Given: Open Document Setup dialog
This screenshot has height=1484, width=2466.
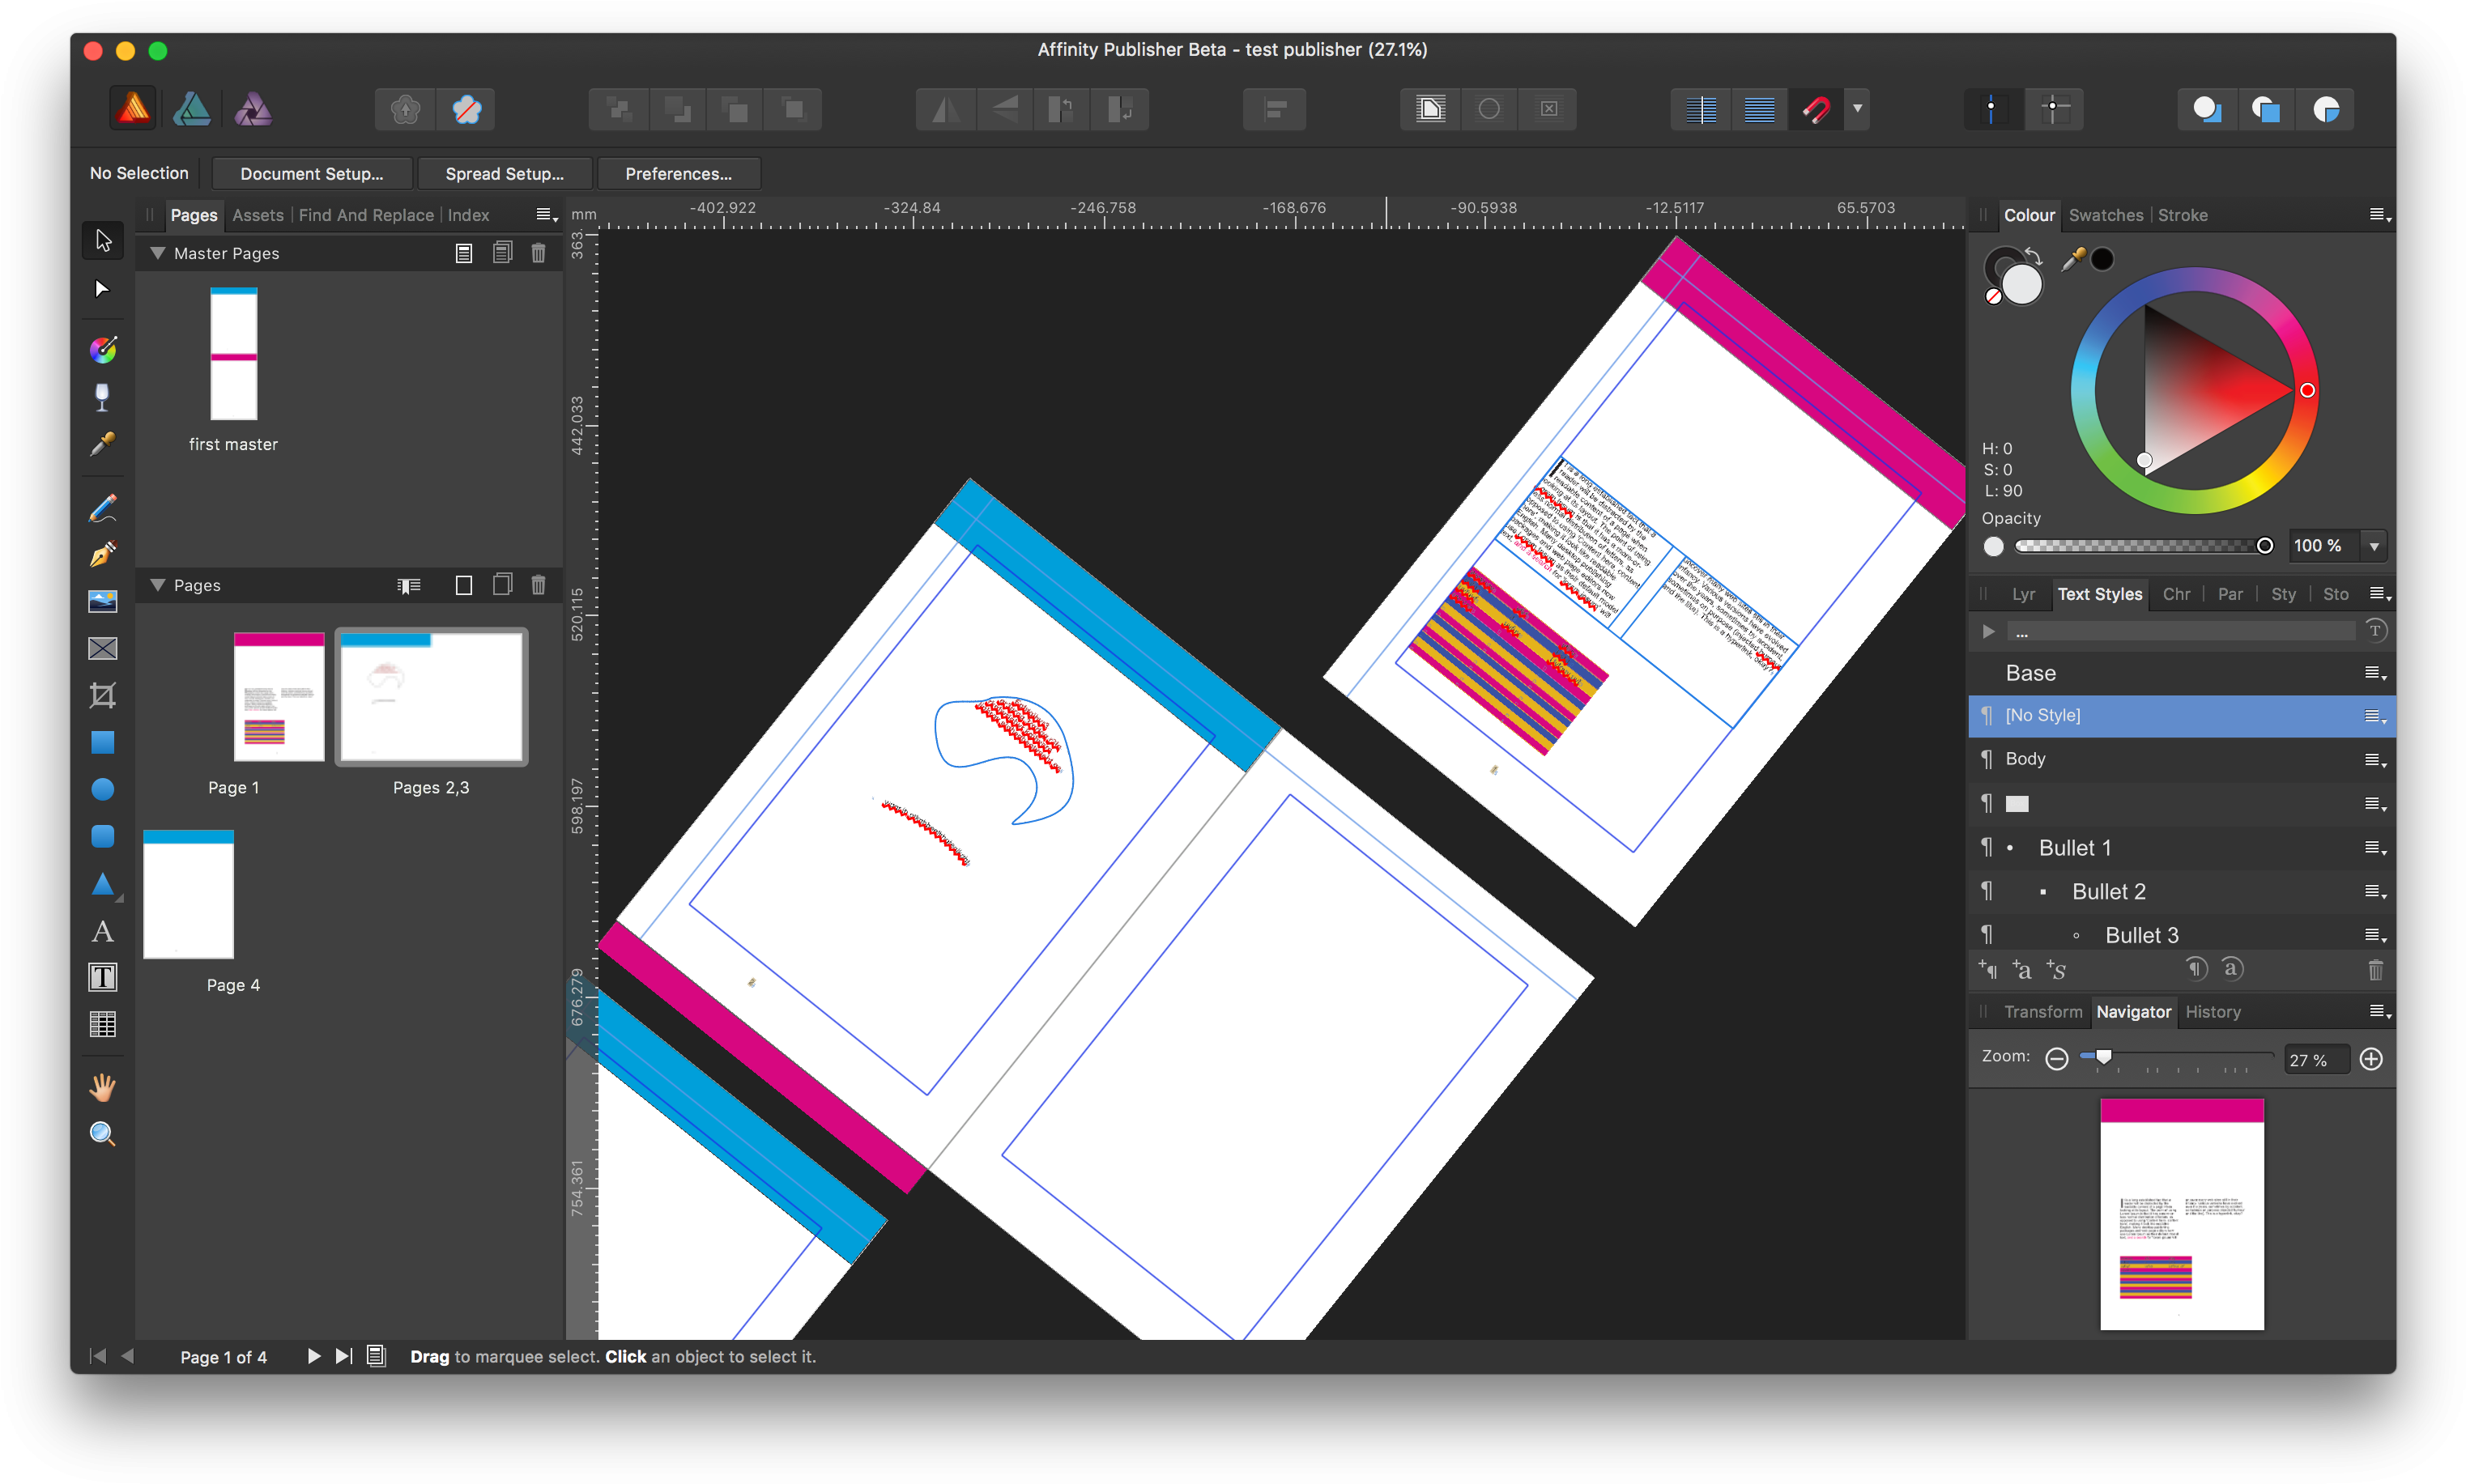Looking at the screenshot, I should click(311, 173).
